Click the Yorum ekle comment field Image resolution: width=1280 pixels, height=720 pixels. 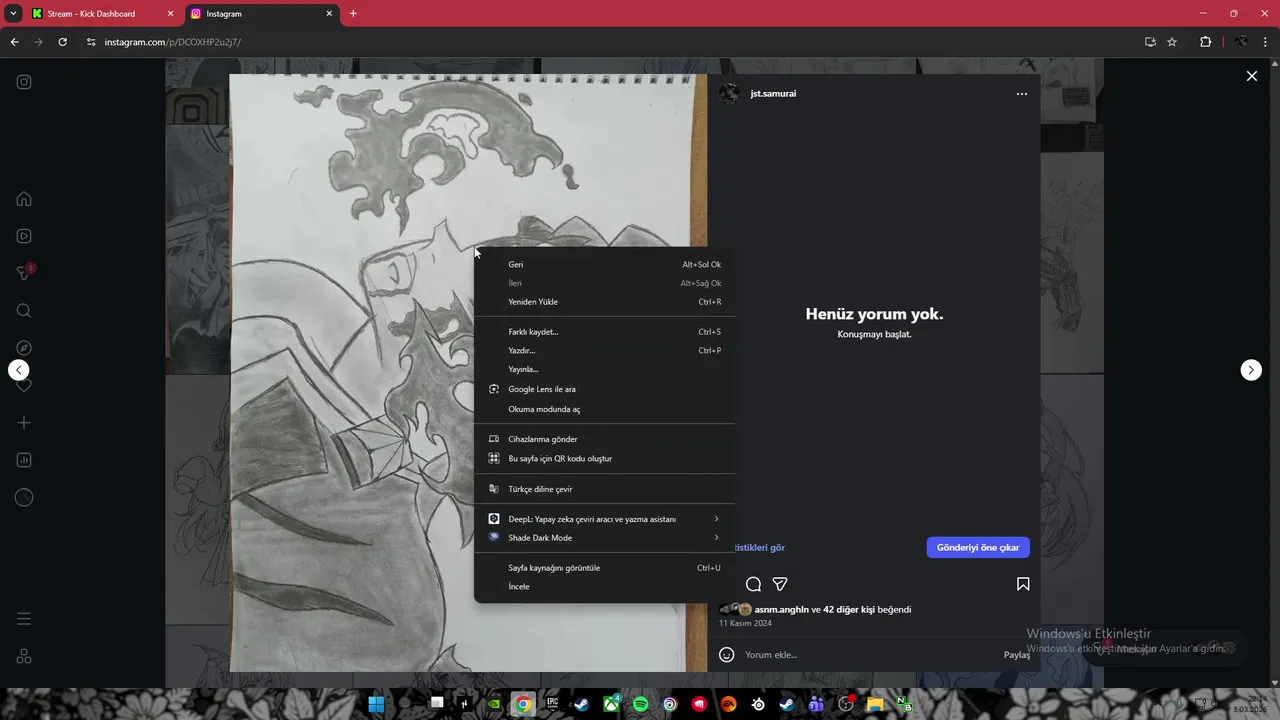coord(868,655)
